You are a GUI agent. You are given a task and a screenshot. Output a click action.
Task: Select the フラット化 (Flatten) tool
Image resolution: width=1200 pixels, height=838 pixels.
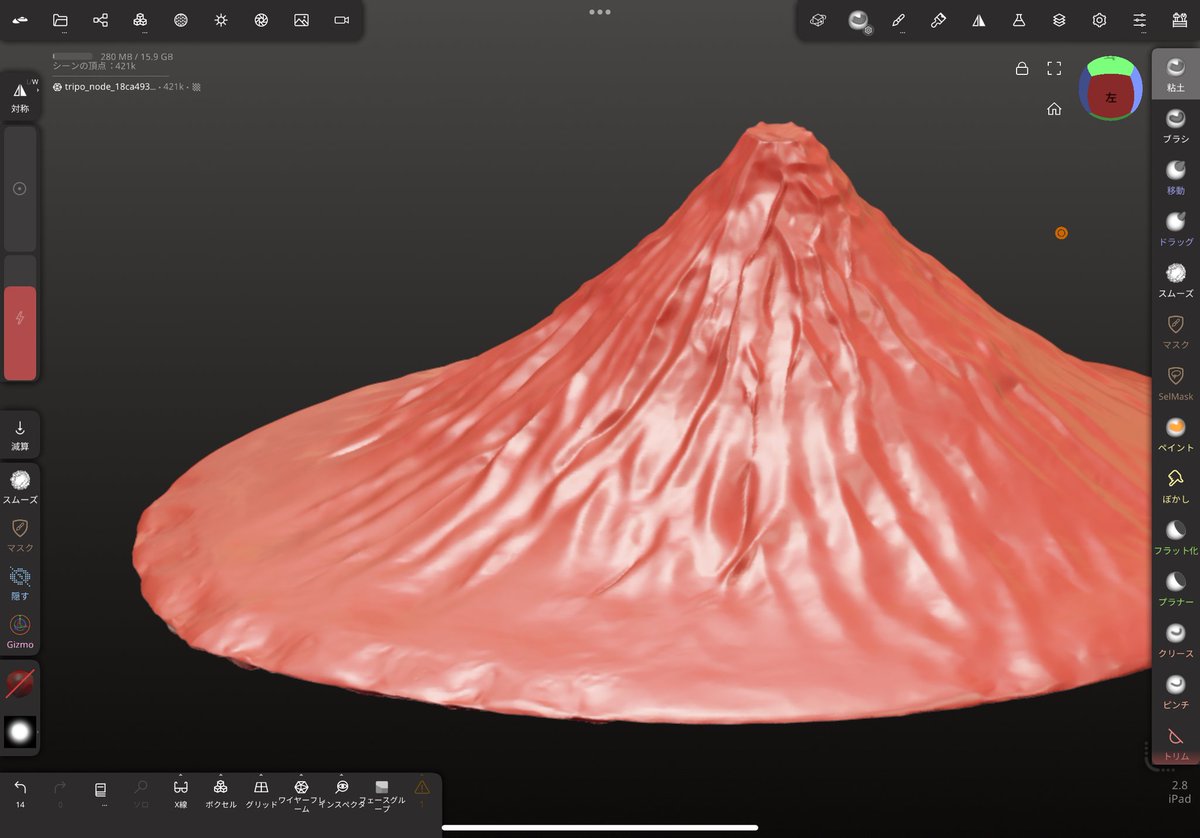pos(1175,537)
